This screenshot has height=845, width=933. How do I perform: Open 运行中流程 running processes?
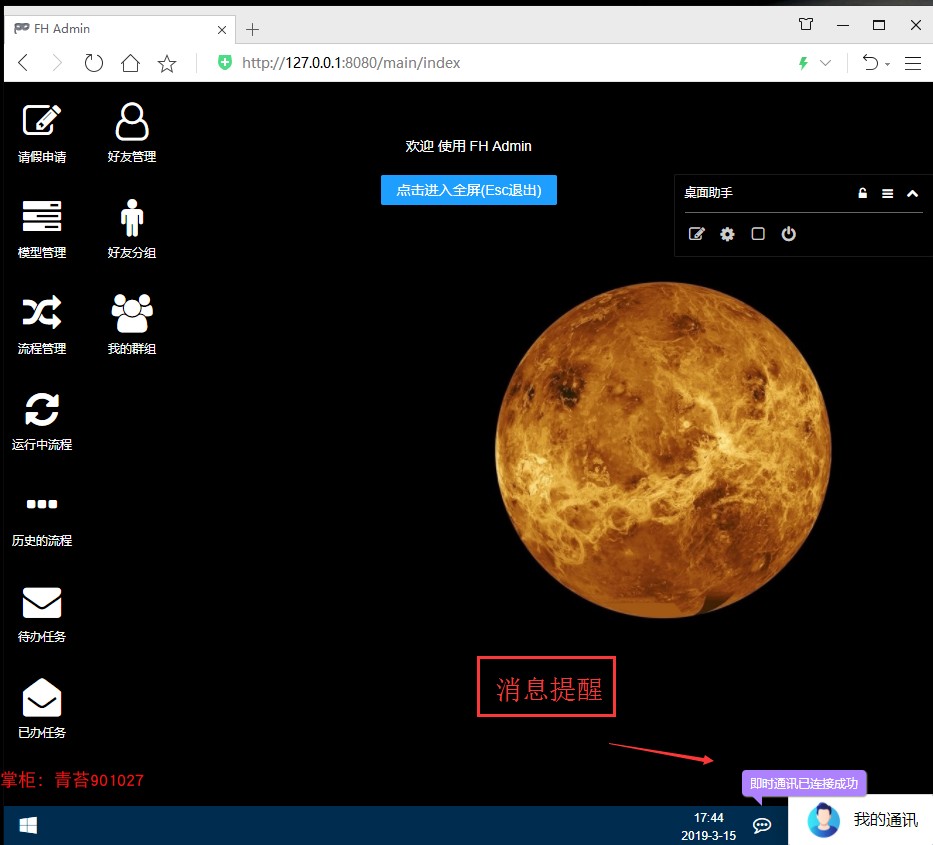(42, 421)
